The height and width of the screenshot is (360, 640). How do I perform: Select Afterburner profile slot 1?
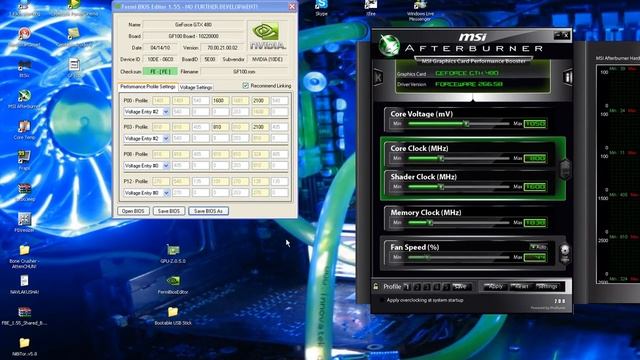(407, 287)
